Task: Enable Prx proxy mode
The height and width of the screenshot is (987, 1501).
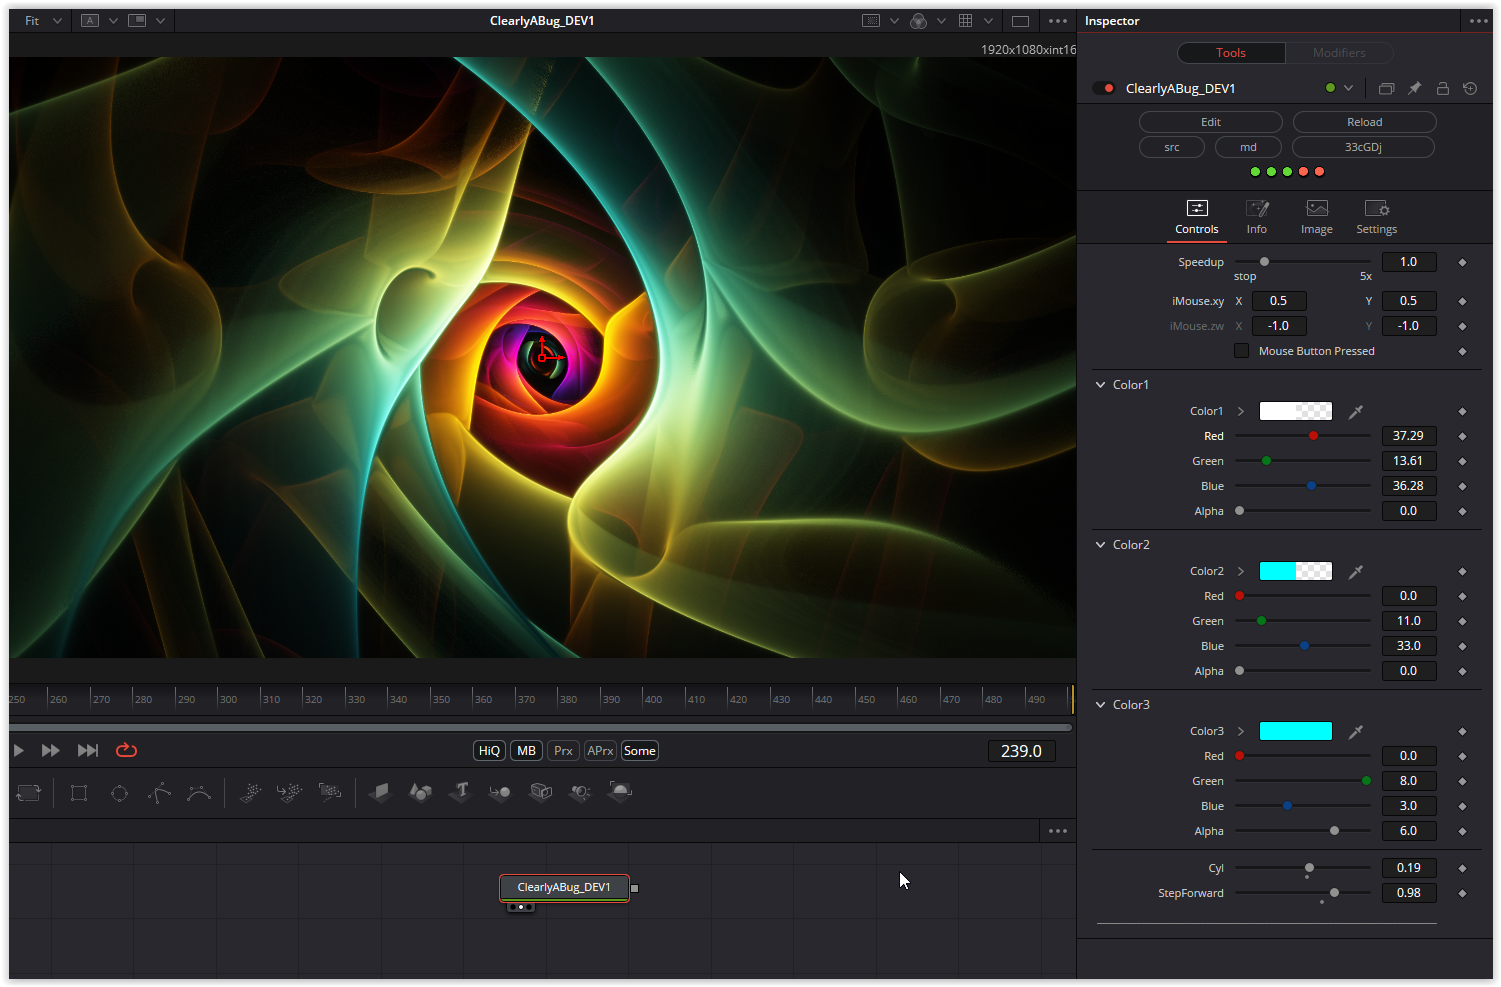Action: pyautogui.click(x=564, y=751)
